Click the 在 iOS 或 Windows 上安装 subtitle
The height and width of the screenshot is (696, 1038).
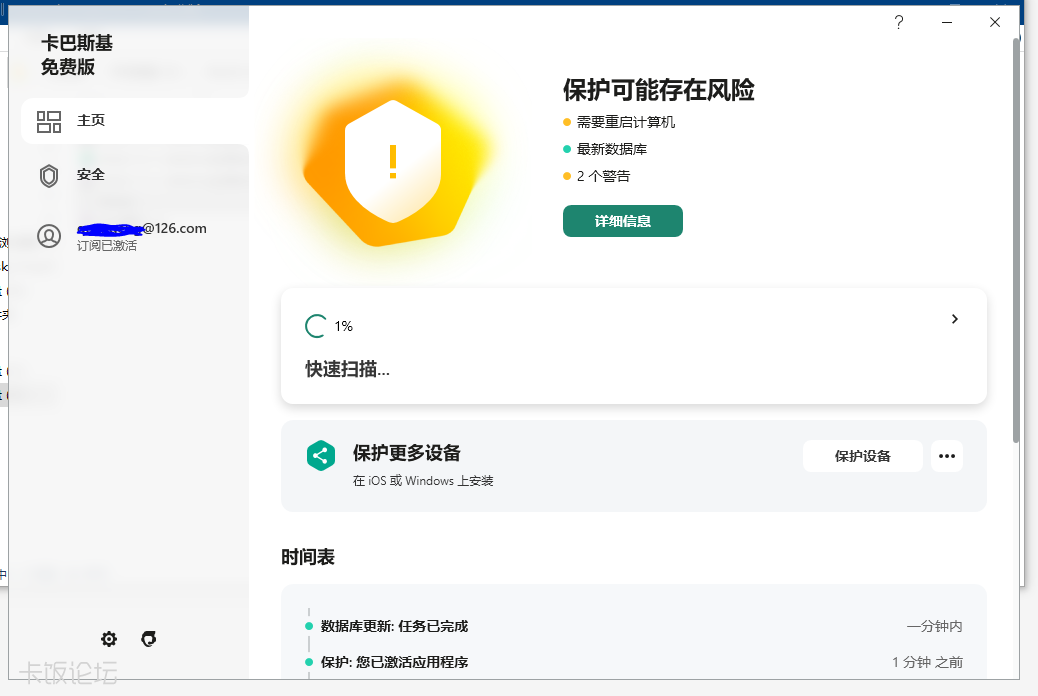click(423, 481)
